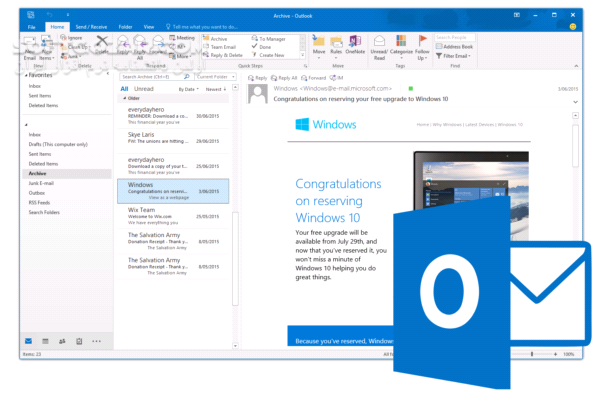The image size is (600, 395).
Task: Click the smiley feedback icon
Action: (572, 26)
